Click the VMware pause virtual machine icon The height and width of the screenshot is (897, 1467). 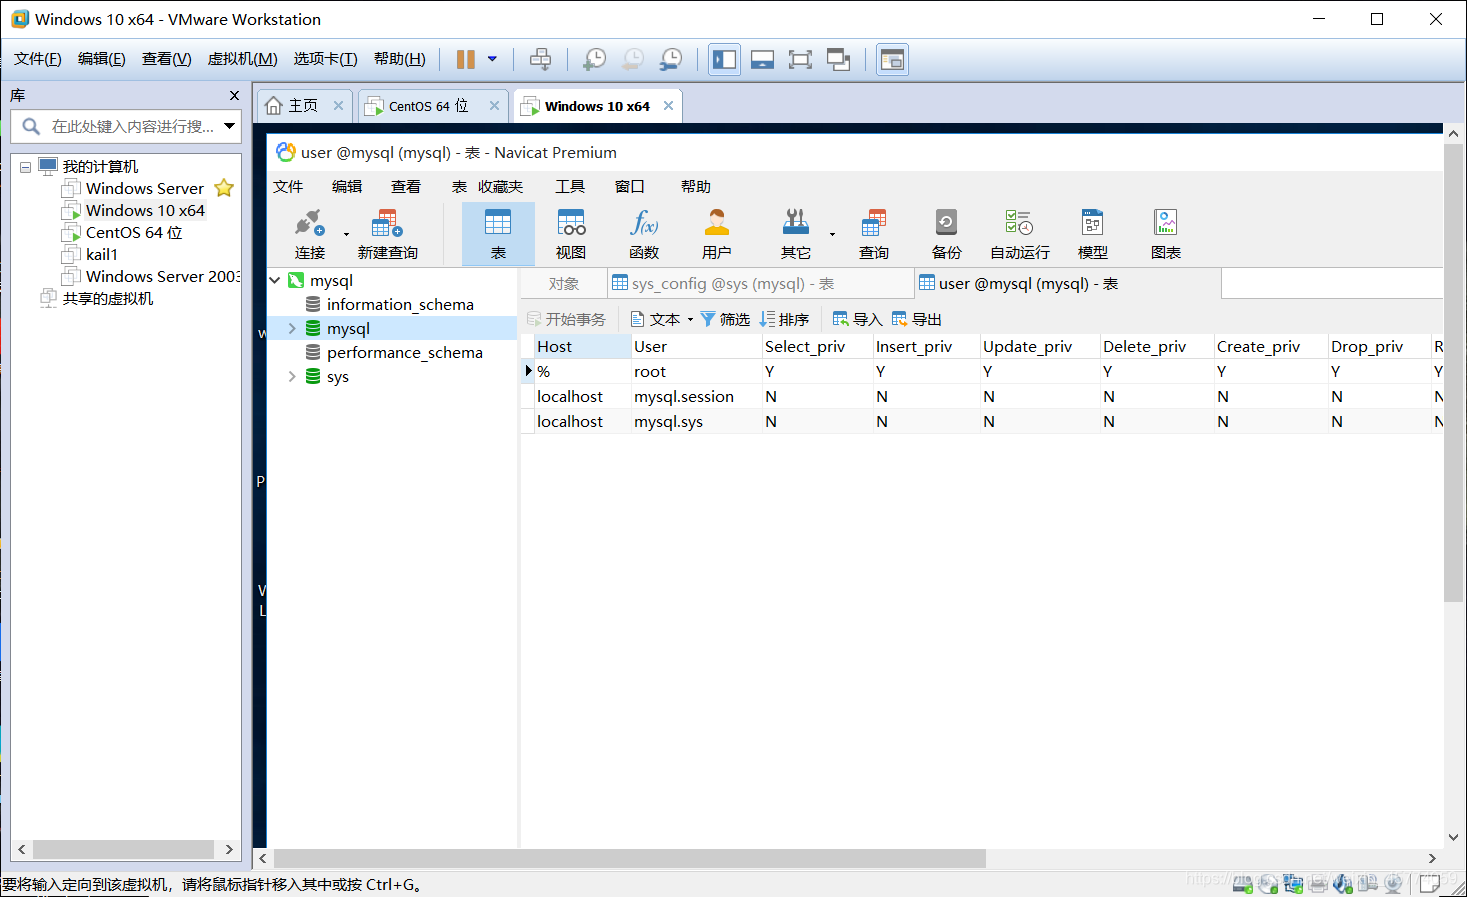coord(465,59)
